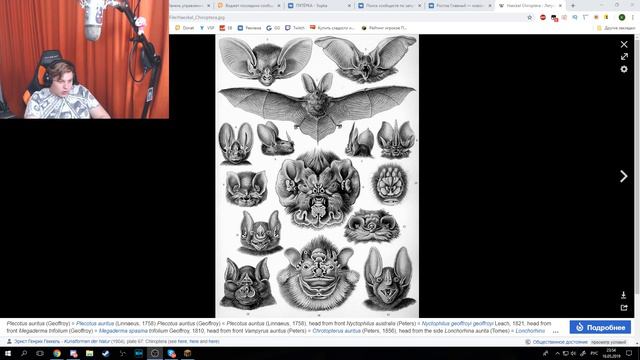Expand the Другие закладки bookmarks folder
640x360 pixels.
pyautogui.click(x=616, y=28)
